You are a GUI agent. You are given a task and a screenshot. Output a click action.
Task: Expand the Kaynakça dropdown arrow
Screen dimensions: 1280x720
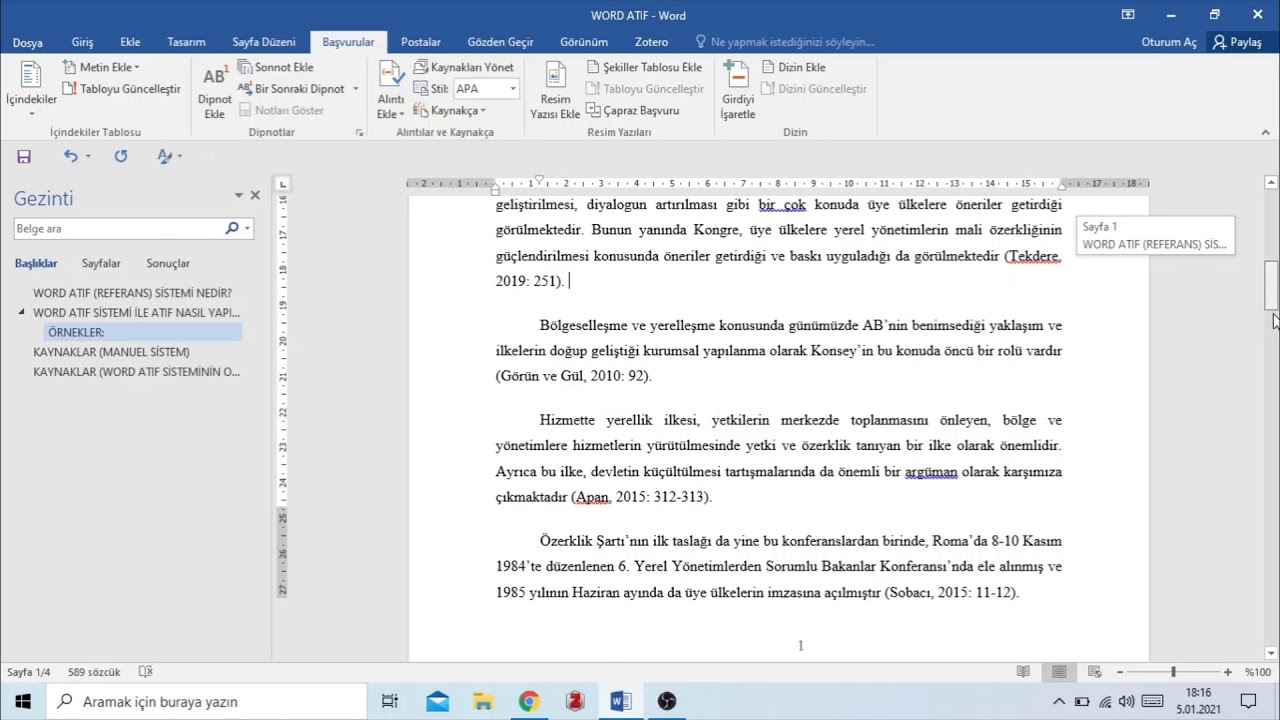pyautogui.click(x=483, y=111)
